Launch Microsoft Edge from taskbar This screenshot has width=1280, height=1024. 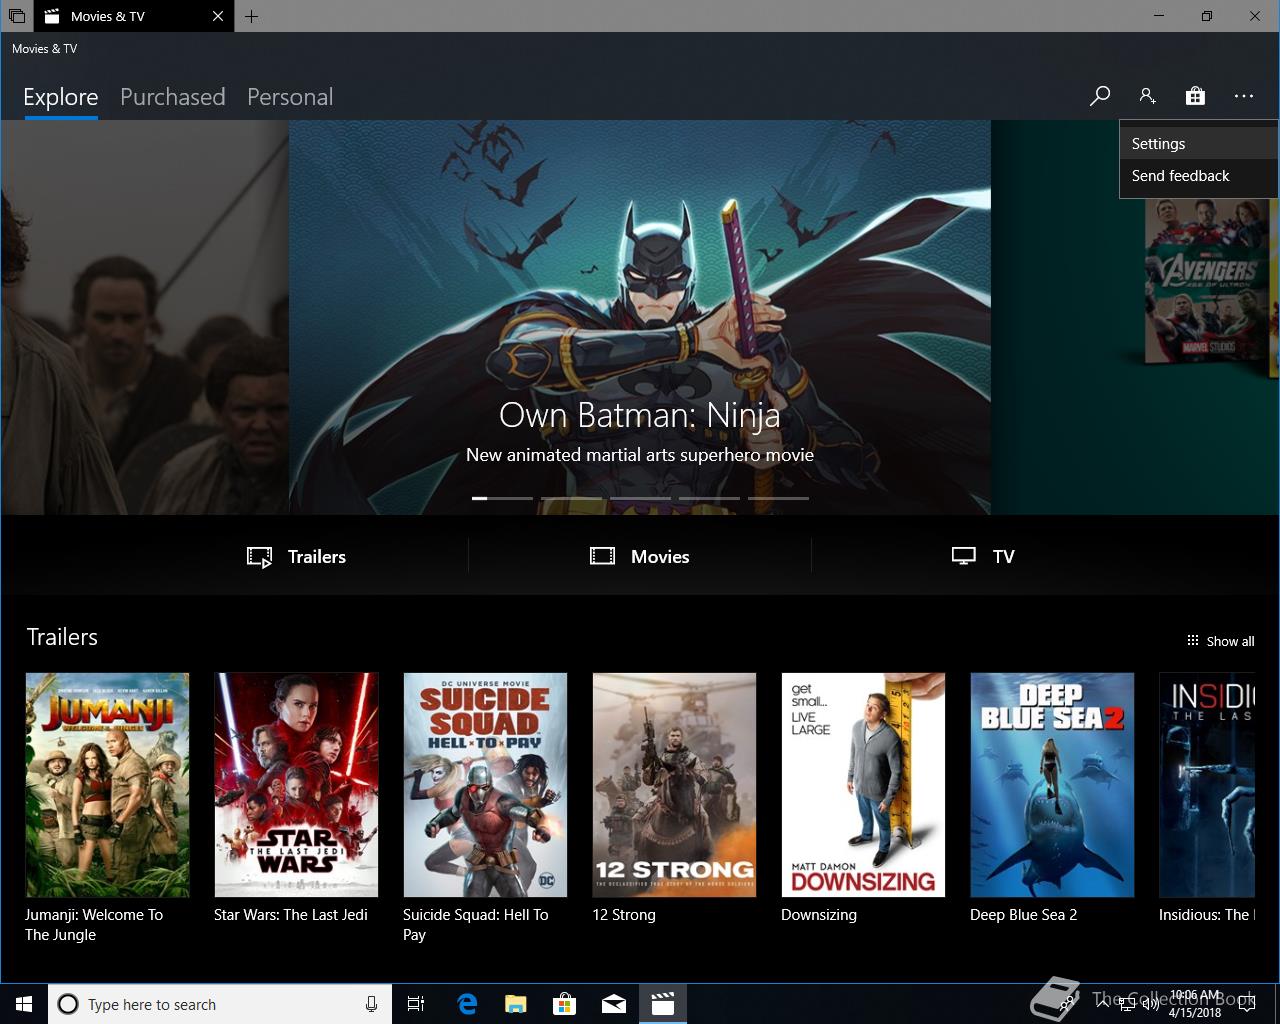(x=467, y=1004)
